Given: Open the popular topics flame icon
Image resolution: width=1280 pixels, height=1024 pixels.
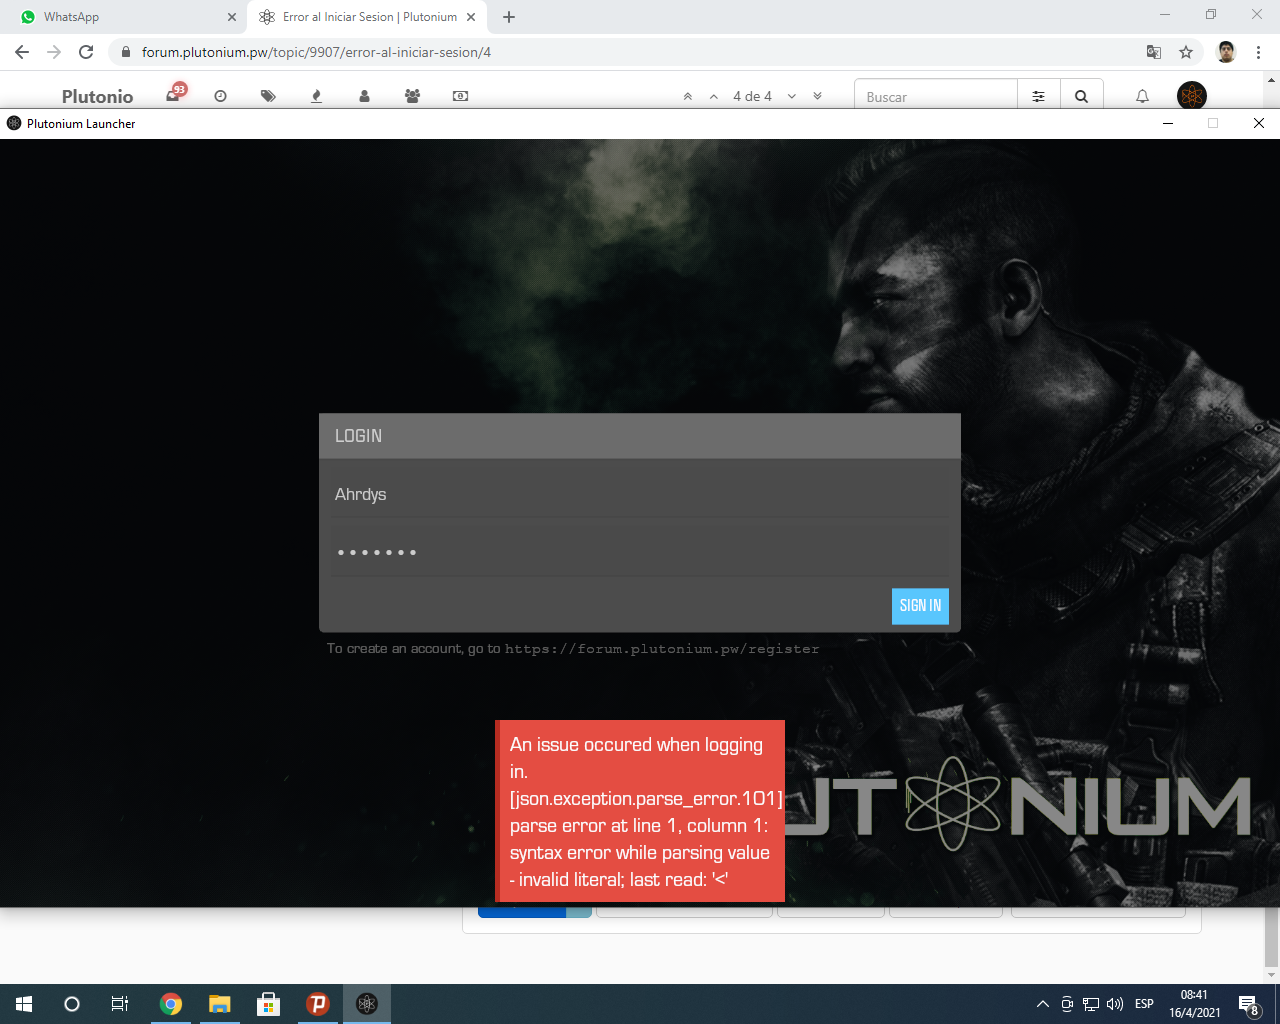Looking at the screenshot, I should (x=316, y=96).
